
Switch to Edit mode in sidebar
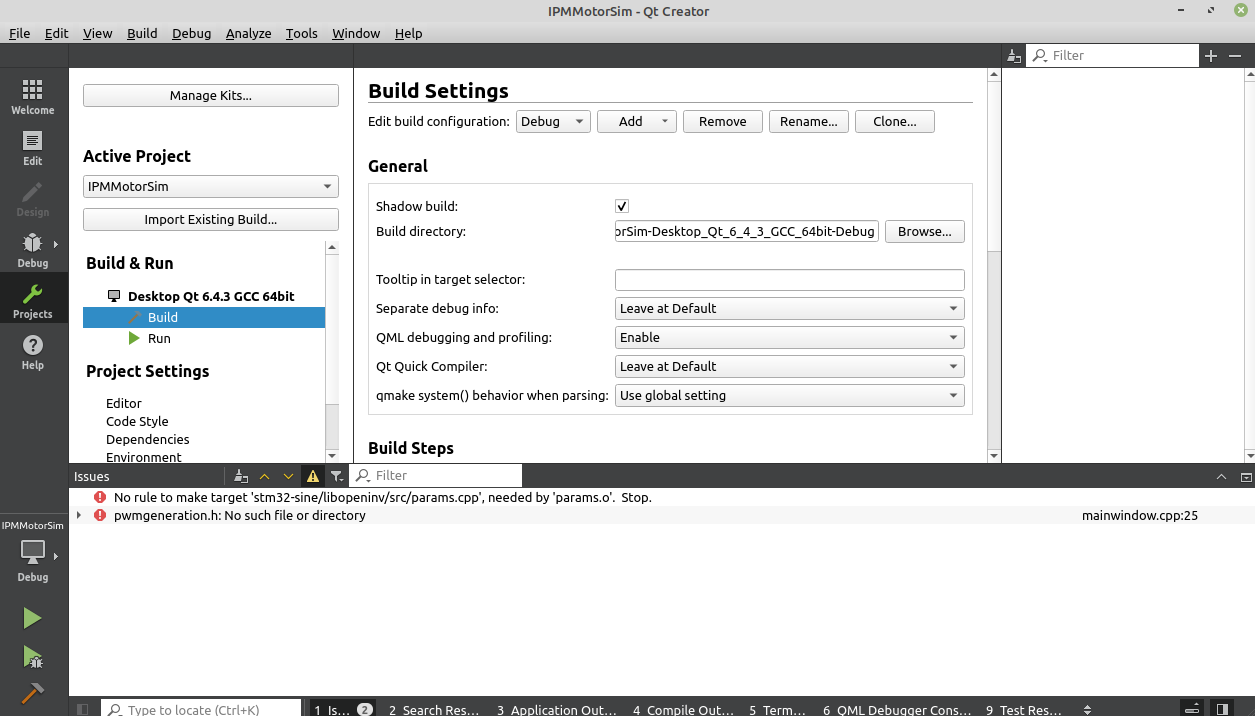[x=32, y=148]
